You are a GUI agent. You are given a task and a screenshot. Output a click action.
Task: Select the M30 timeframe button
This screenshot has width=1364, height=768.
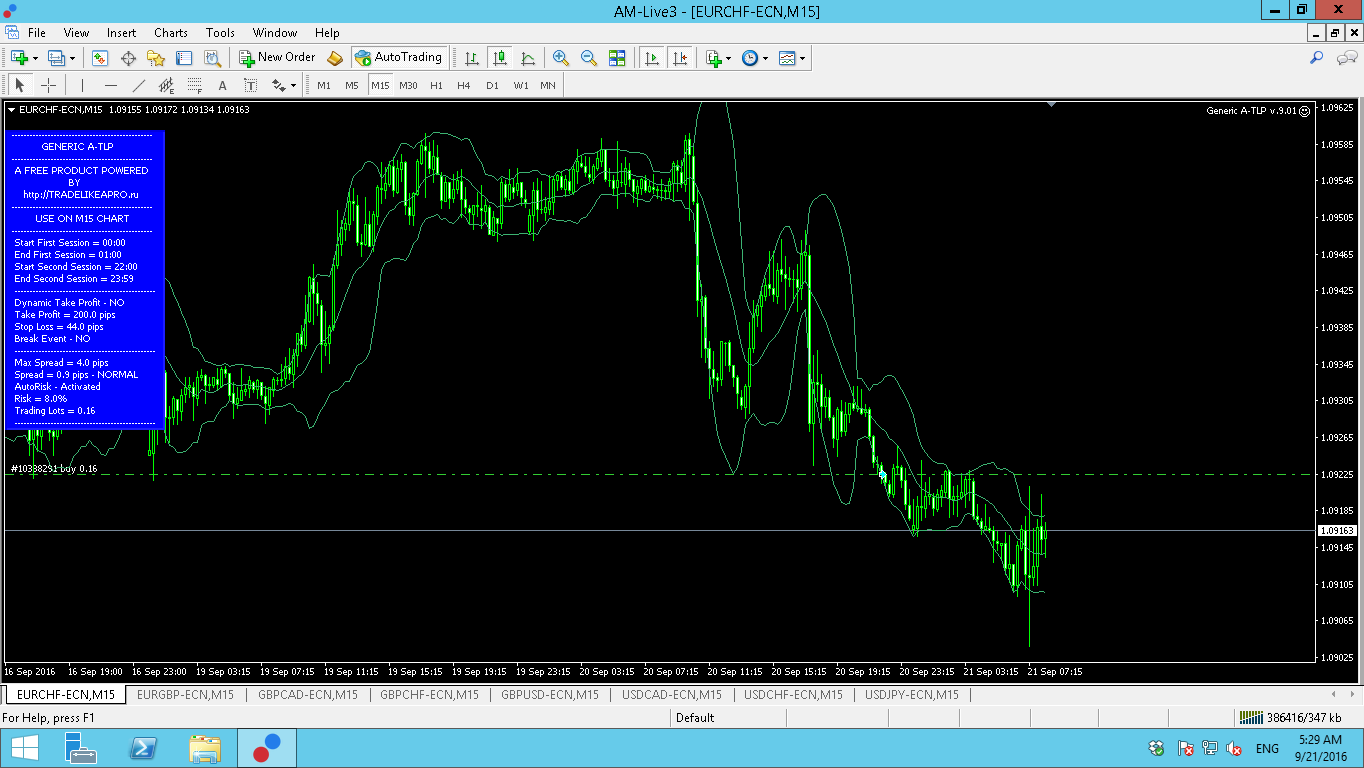point(408,85)
